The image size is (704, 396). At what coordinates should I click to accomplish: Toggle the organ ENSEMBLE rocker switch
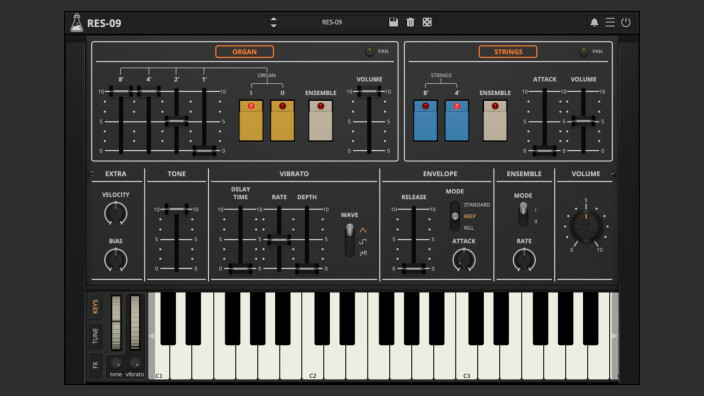coord(321,120)
